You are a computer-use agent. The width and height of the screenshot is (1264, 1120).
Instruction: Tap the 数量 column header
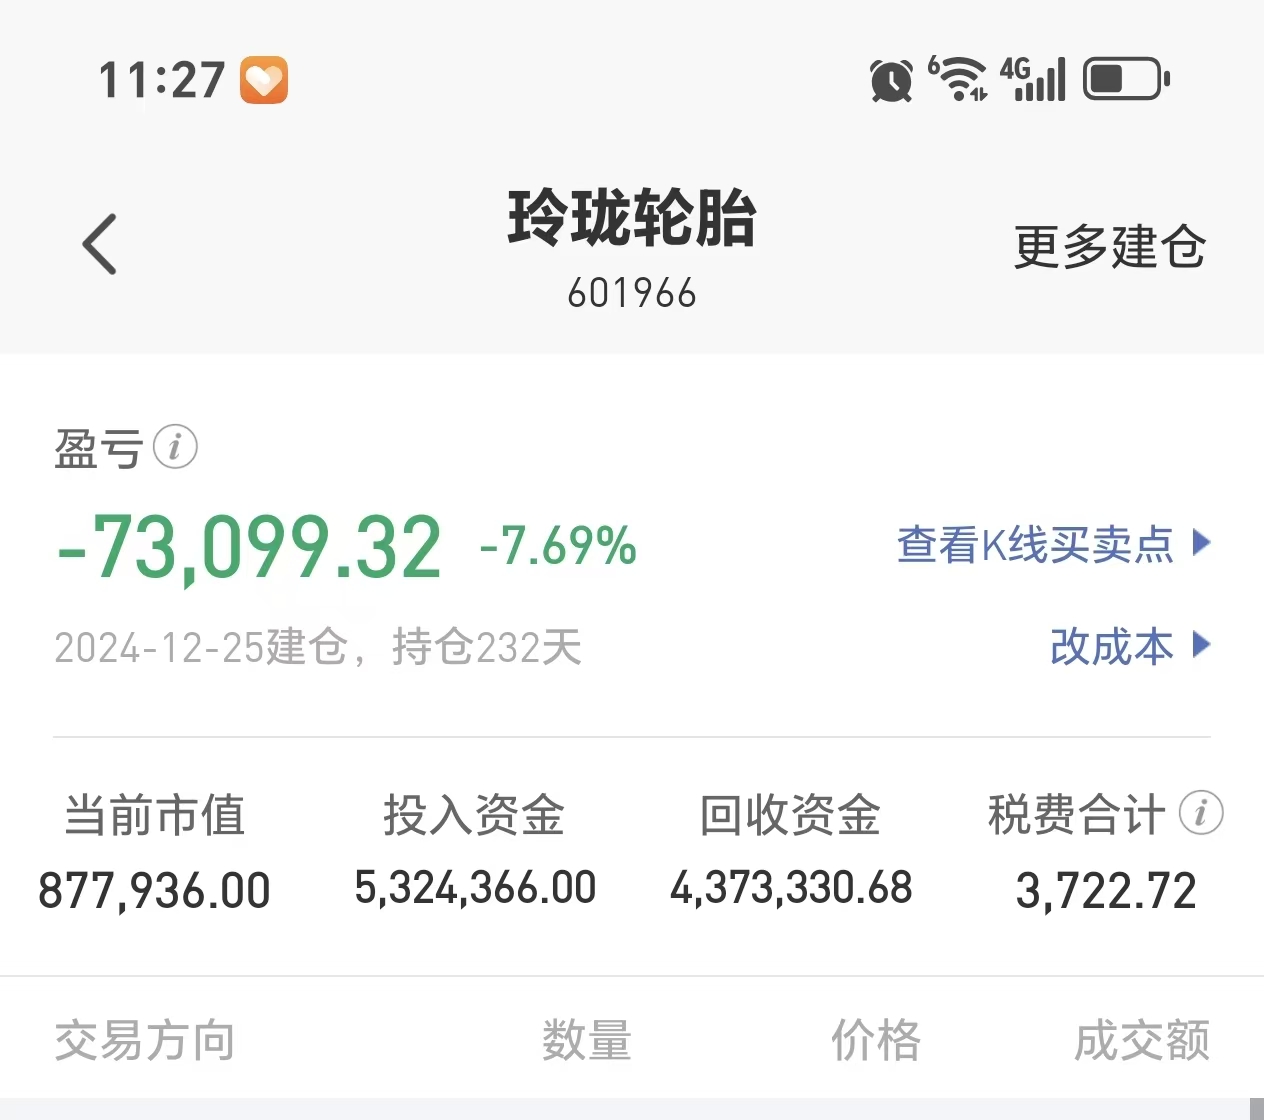pos(587,1041)
